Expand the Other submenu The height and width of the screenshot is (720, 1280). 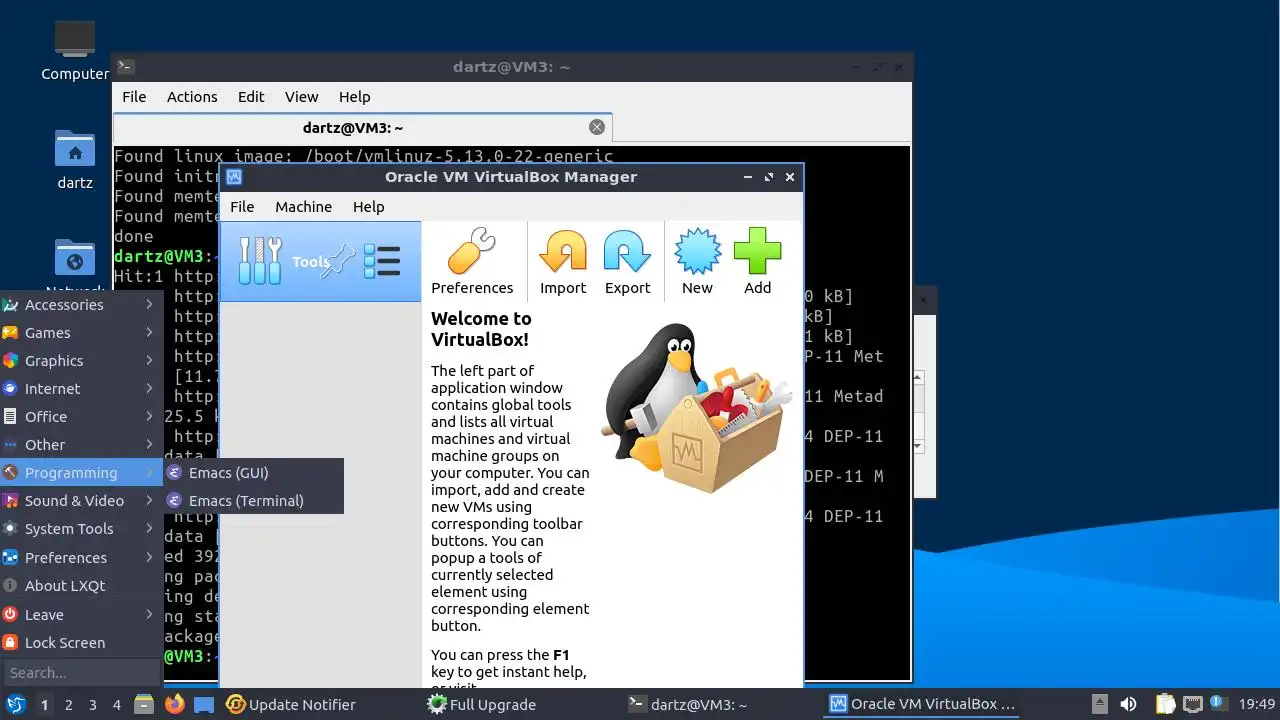[81, 444]
